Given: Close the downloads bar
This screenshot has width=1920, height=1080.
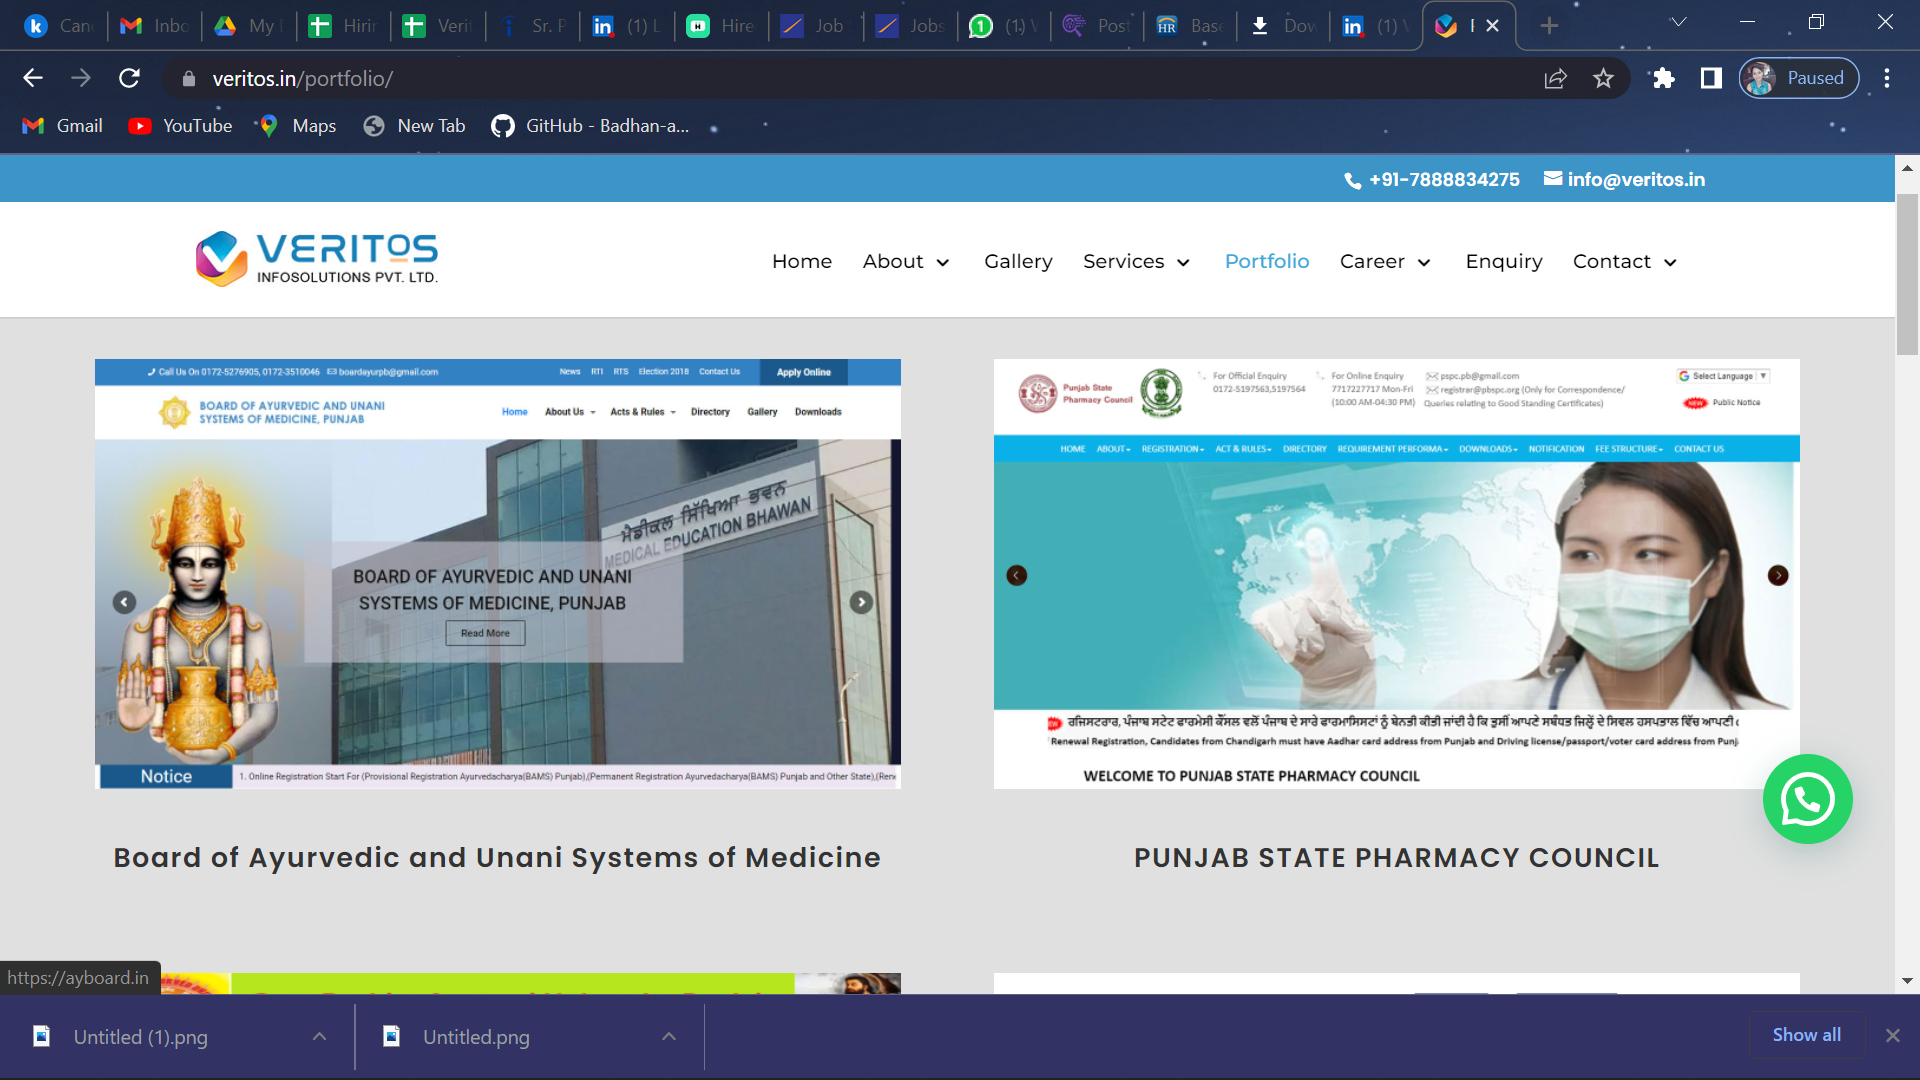Looking at the screenshot, I should coord(1892,1036).
